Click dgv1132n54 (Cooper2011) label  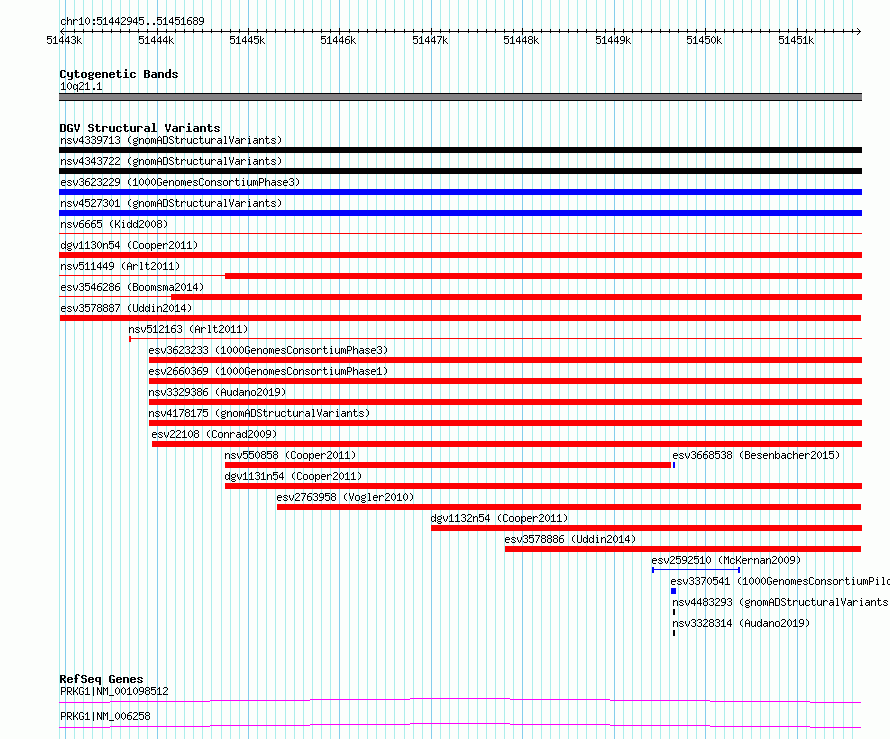click(499, 518)
